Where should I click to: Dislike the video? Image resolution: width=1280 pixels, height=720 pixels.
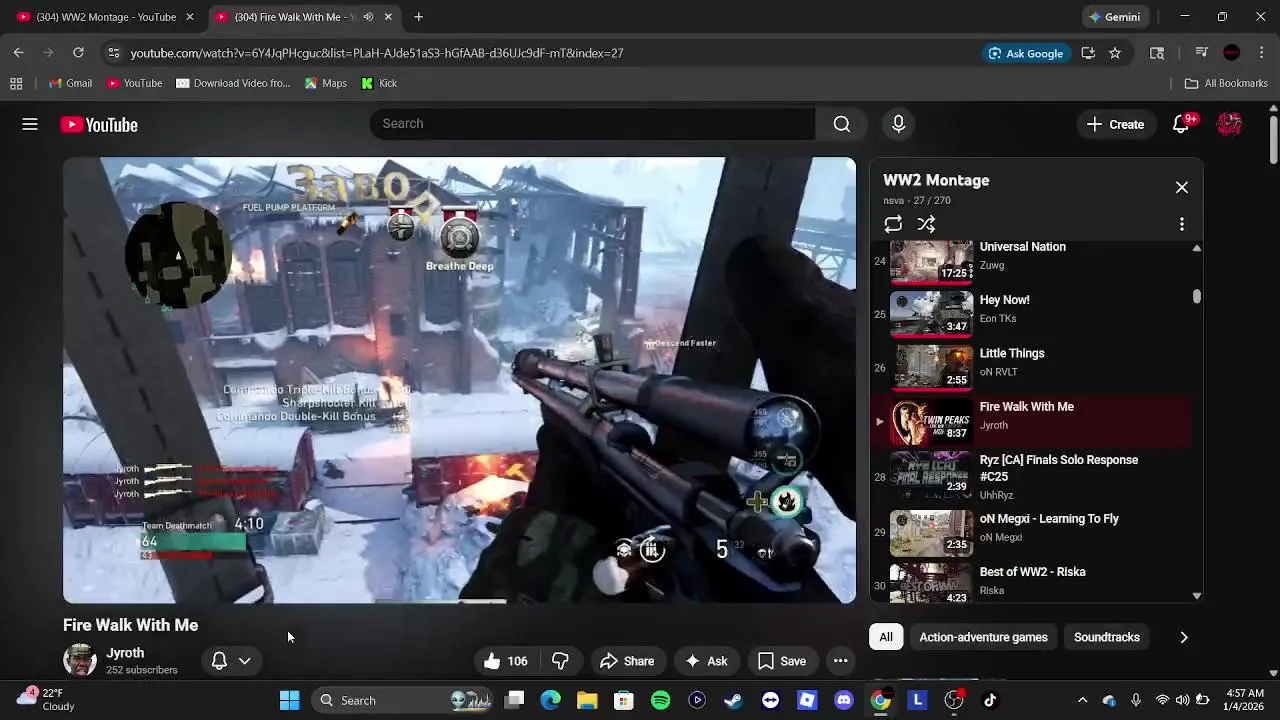pyautogui.click(x=560, y=661)
